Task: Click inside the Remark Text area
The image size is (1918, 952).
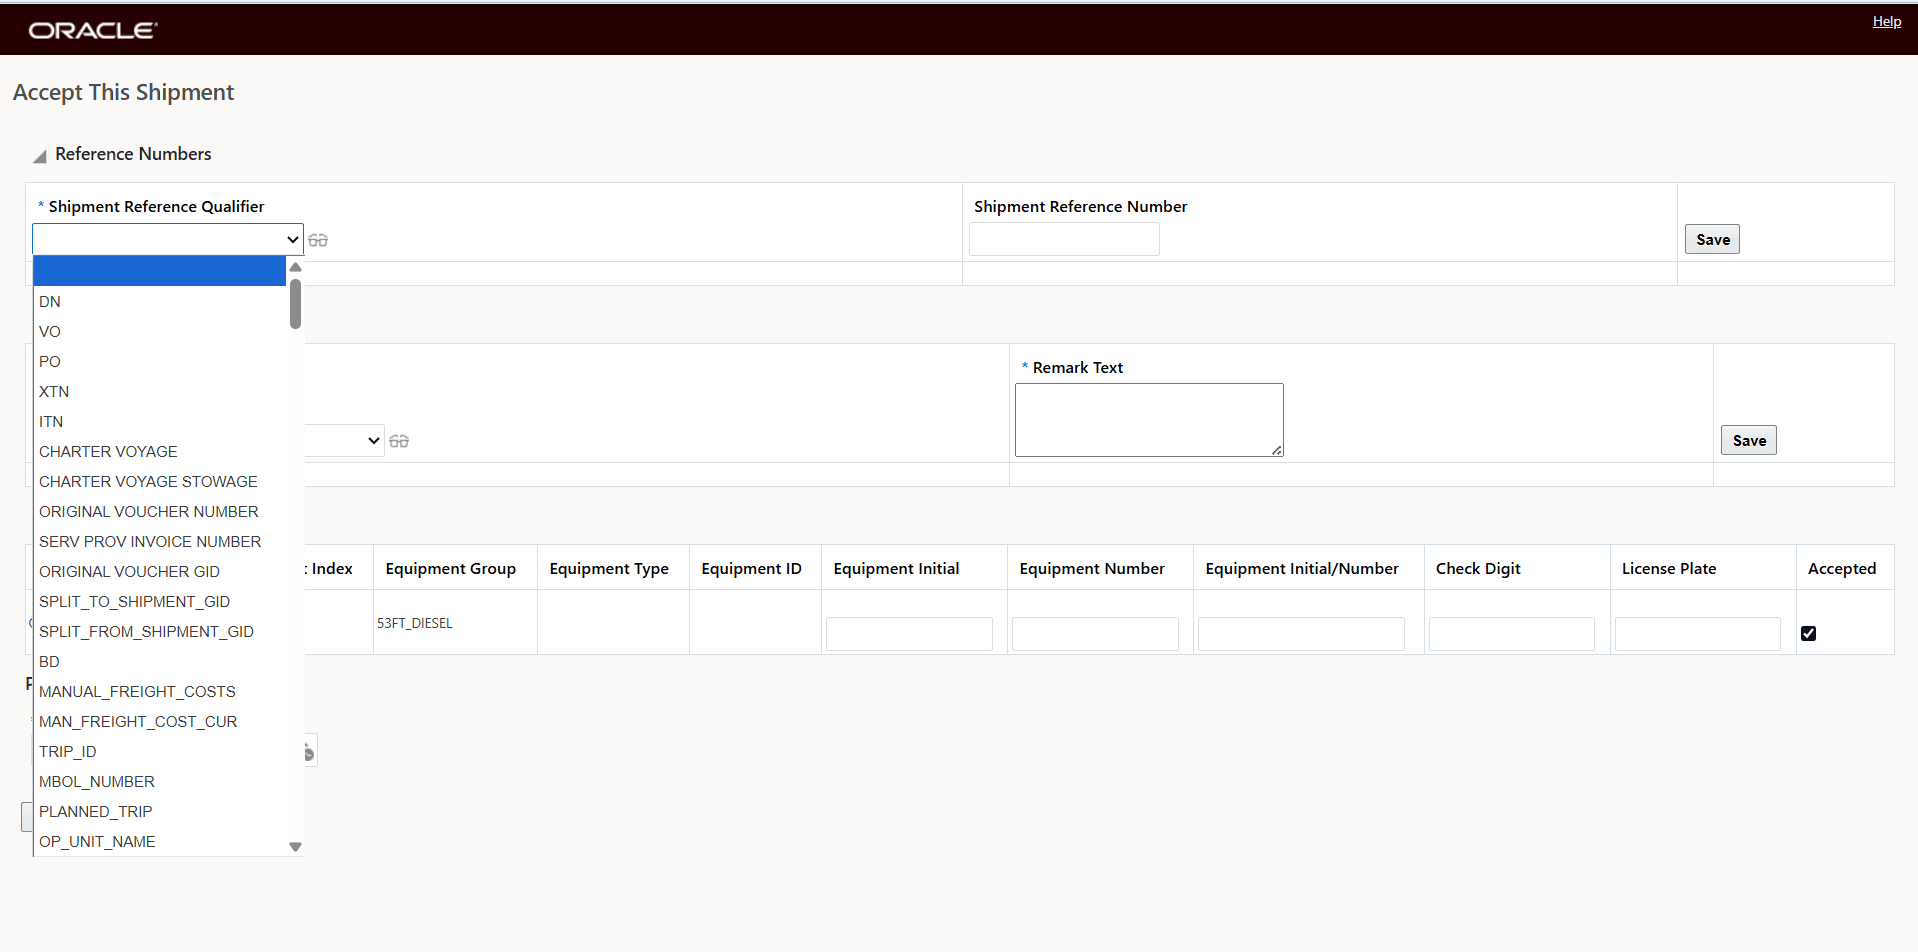Action: [1148, 419]
